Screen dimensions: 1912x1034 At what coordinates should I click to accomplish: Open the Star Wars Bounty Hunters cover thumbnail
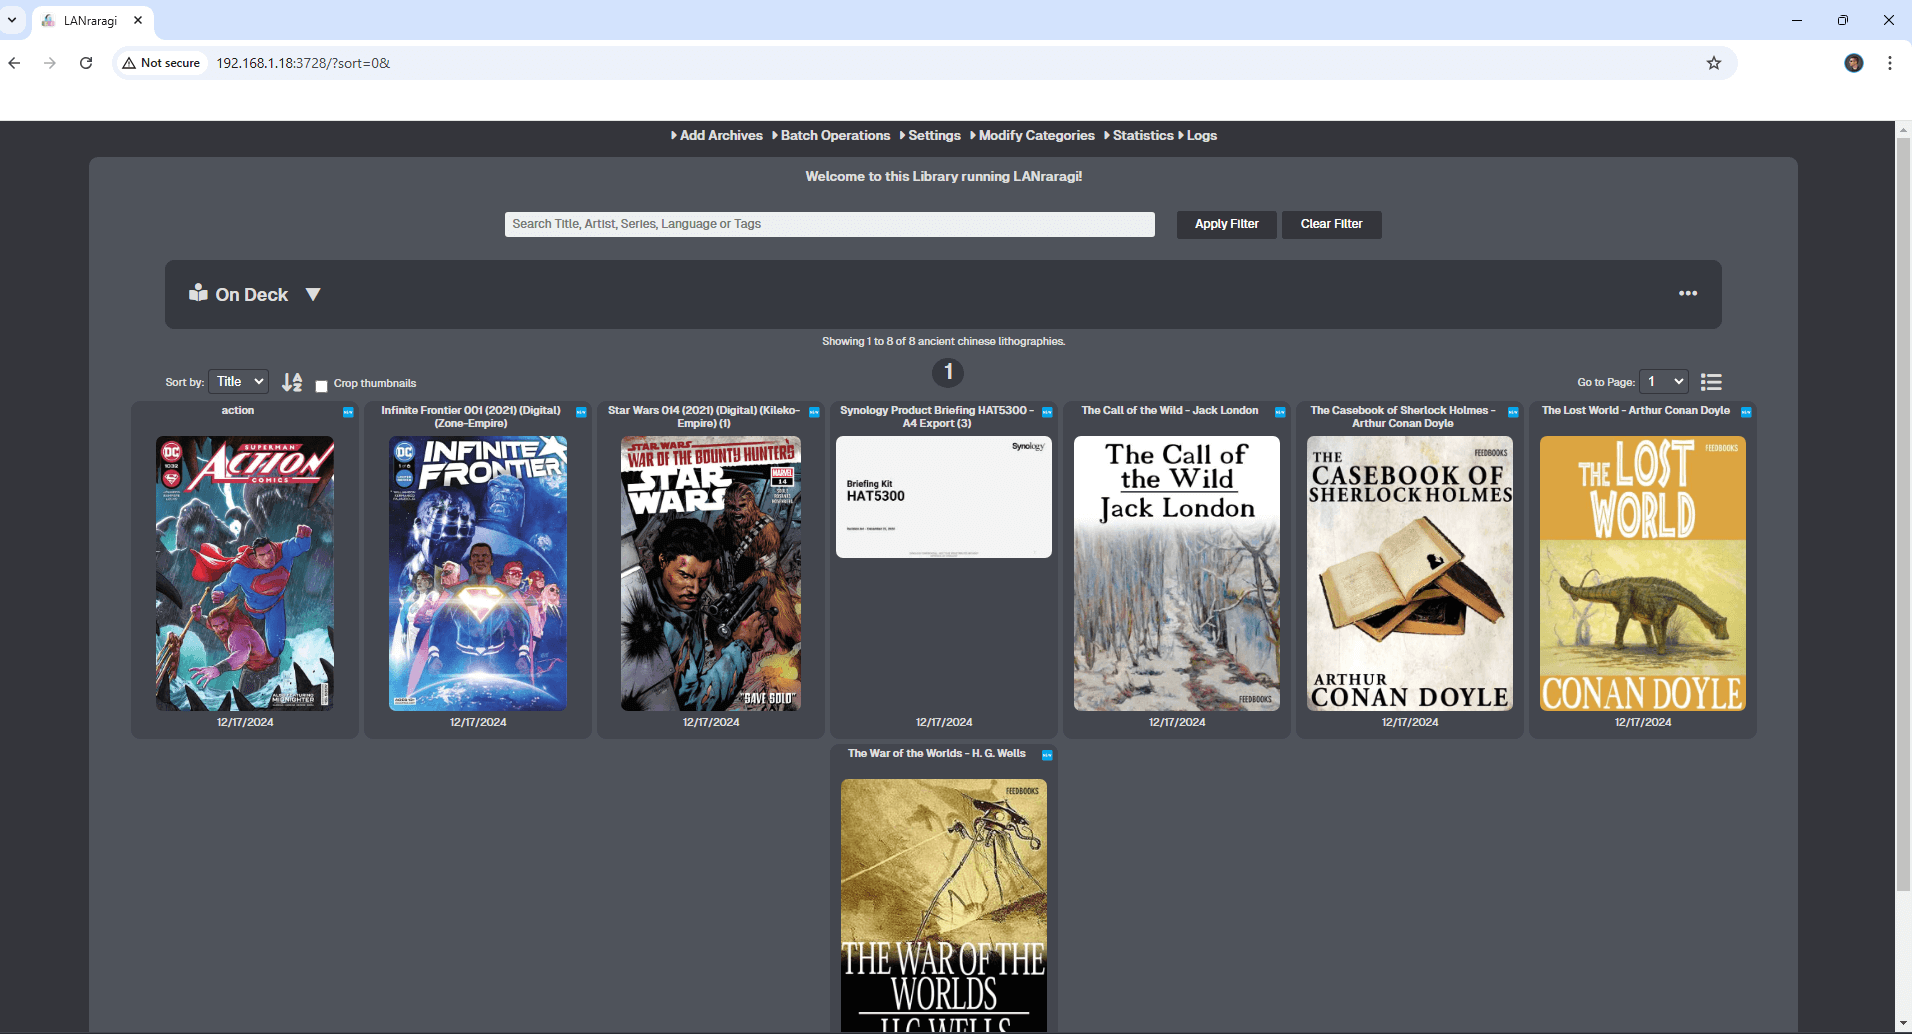(711, 573)
